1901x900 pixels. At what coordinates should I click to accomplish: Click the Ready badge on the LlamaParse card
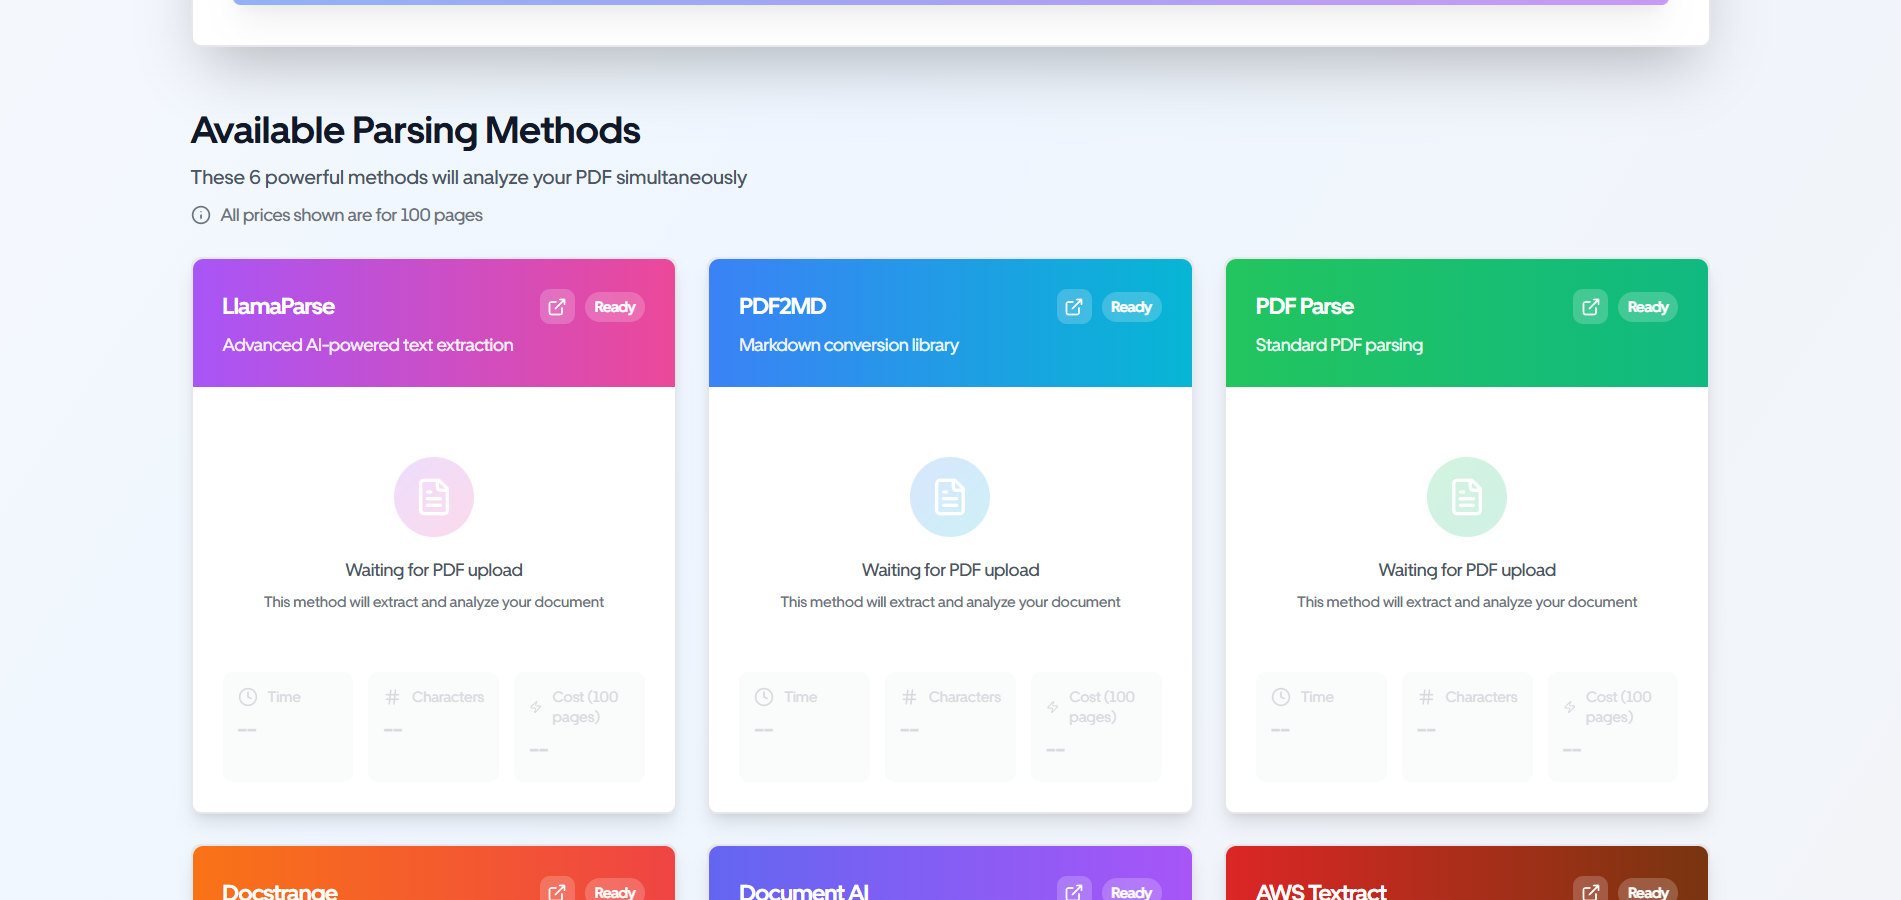614,307
